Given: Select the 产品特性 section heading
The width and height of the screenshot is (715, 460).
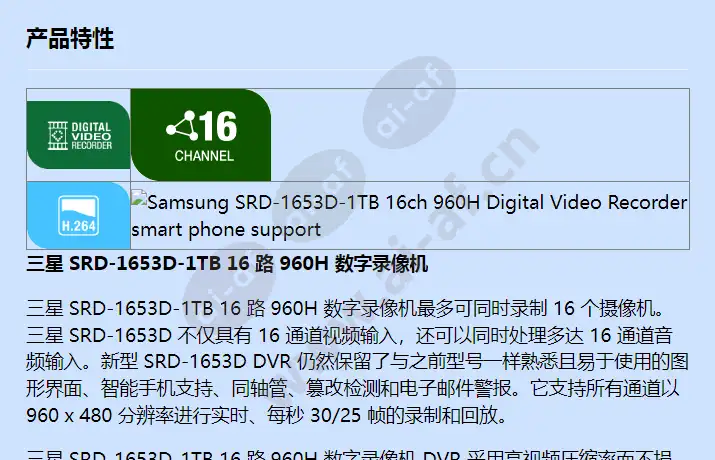Looking at the screenshot, I should point(70,38).
